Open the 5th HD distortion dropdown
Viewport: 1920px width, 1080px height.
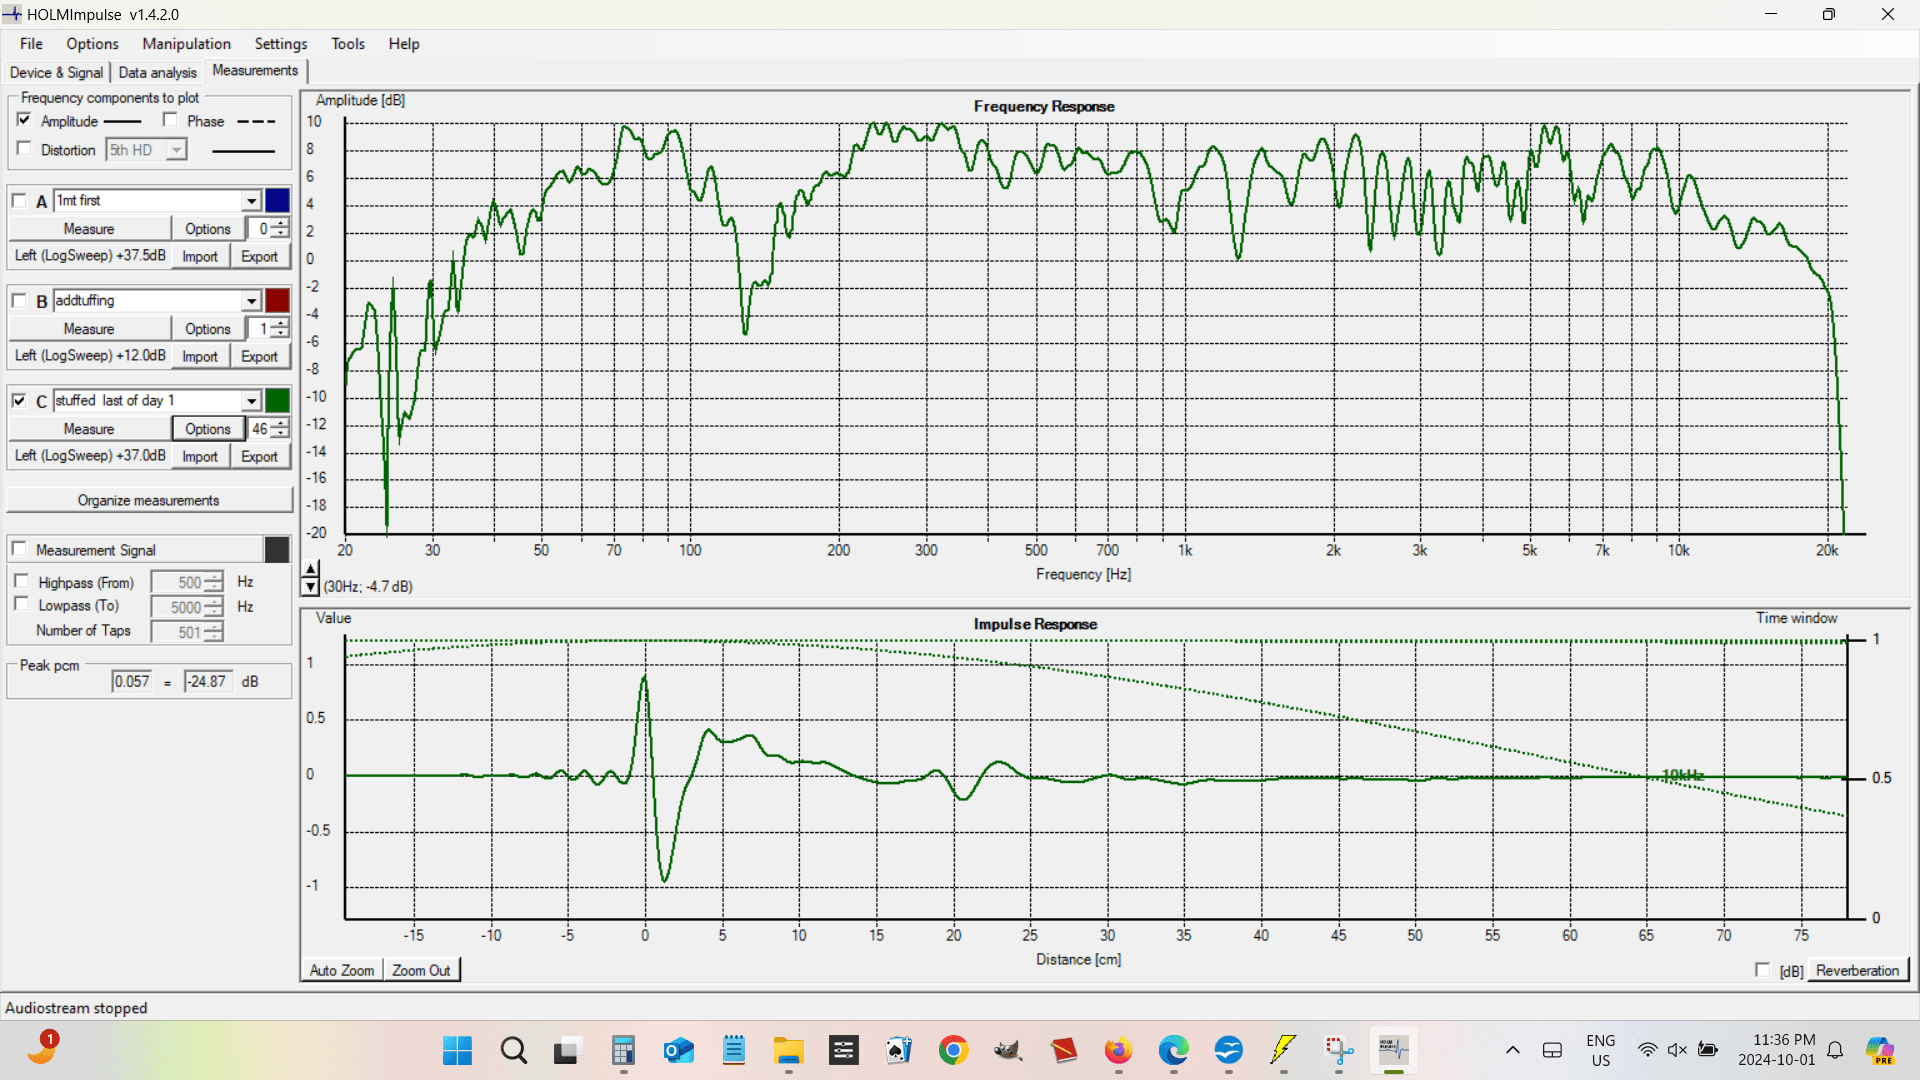click(x=176, y=150)
